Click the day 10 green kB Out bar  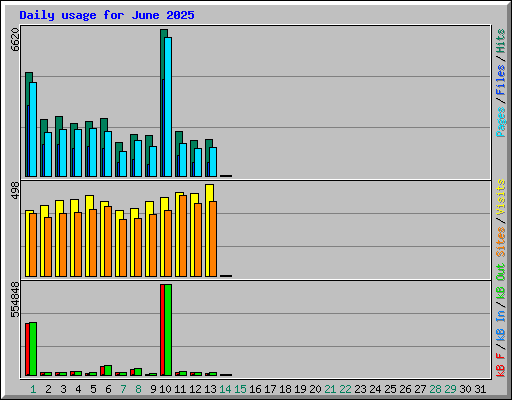[168, 330]
